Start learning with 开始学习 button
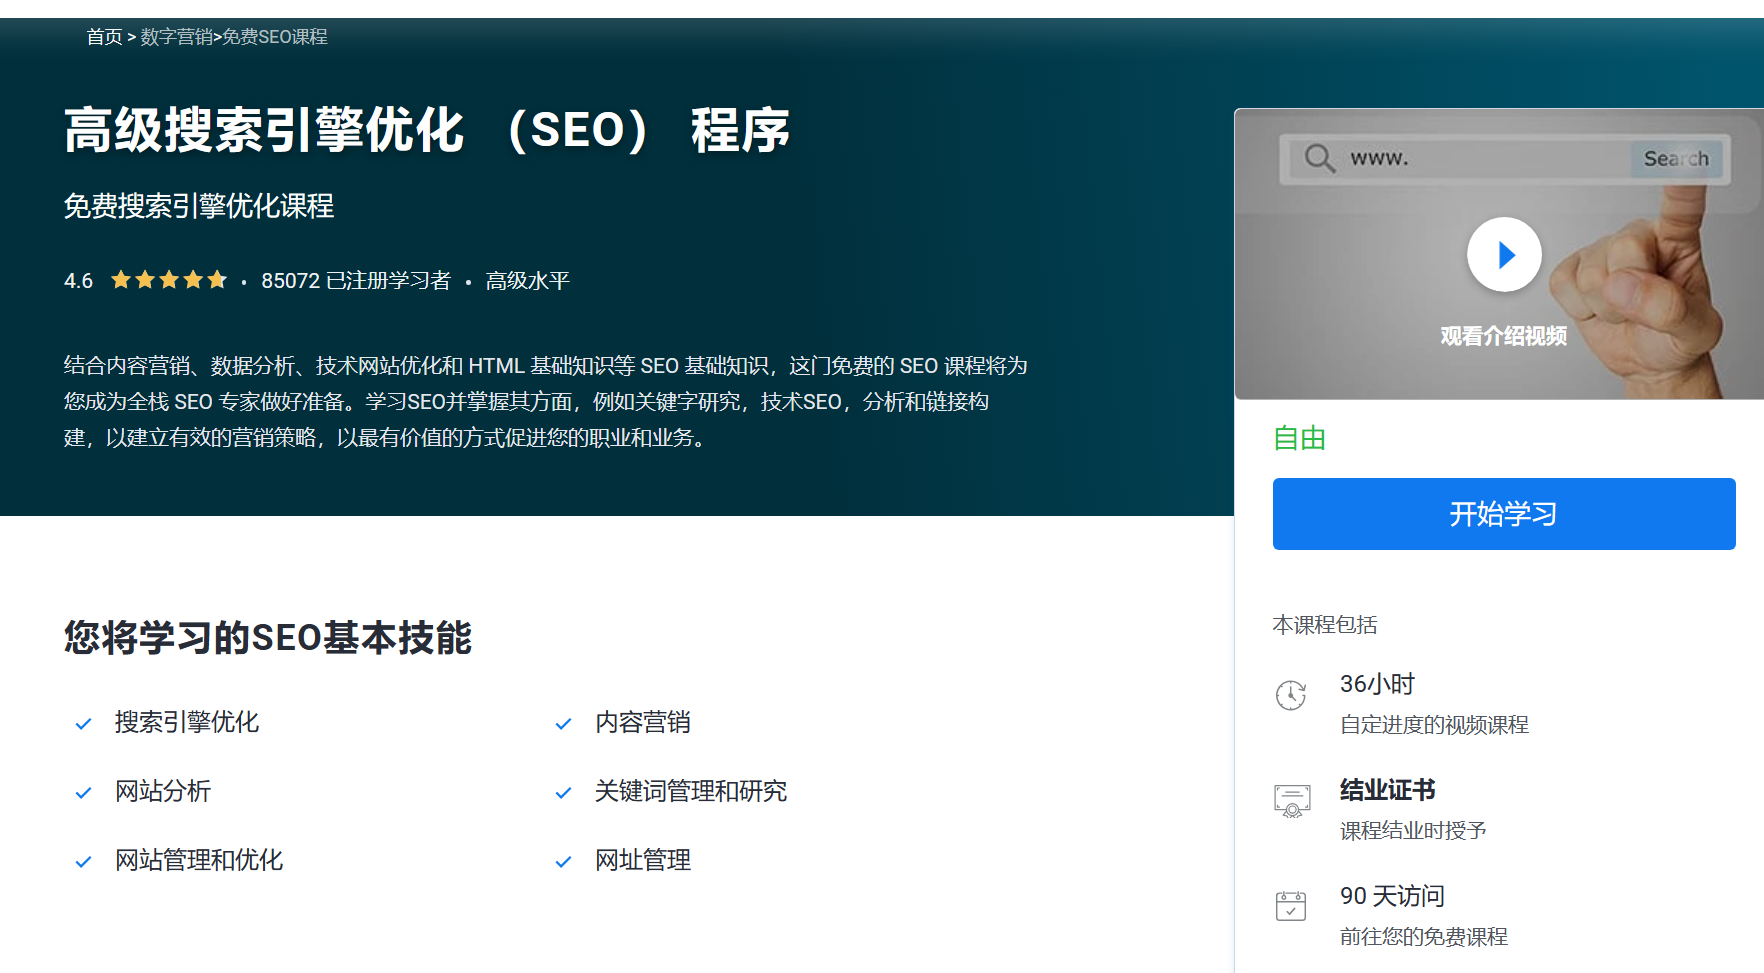The image size is (1764, 973). coord(1504,514)
